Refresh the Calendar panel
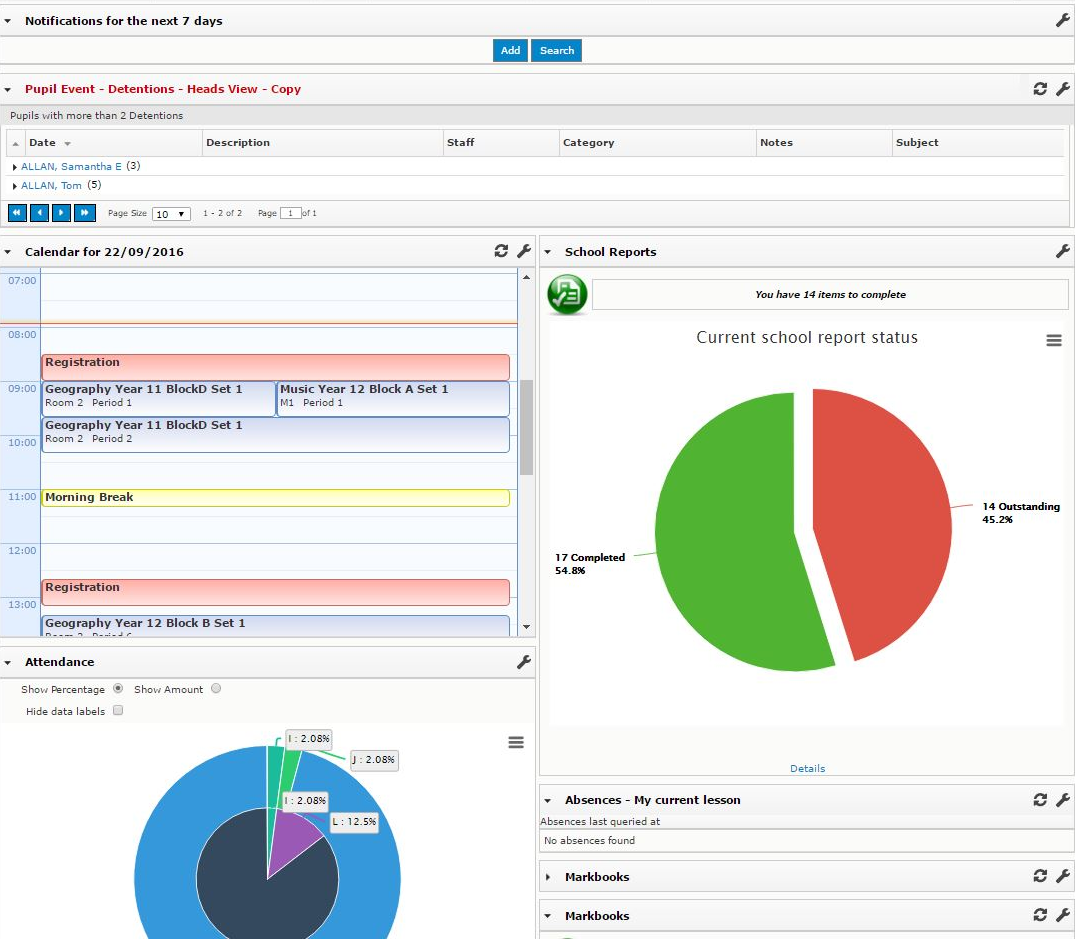Image resolution: width=1075 pixels, height=939 pixels. pos(501,251)
